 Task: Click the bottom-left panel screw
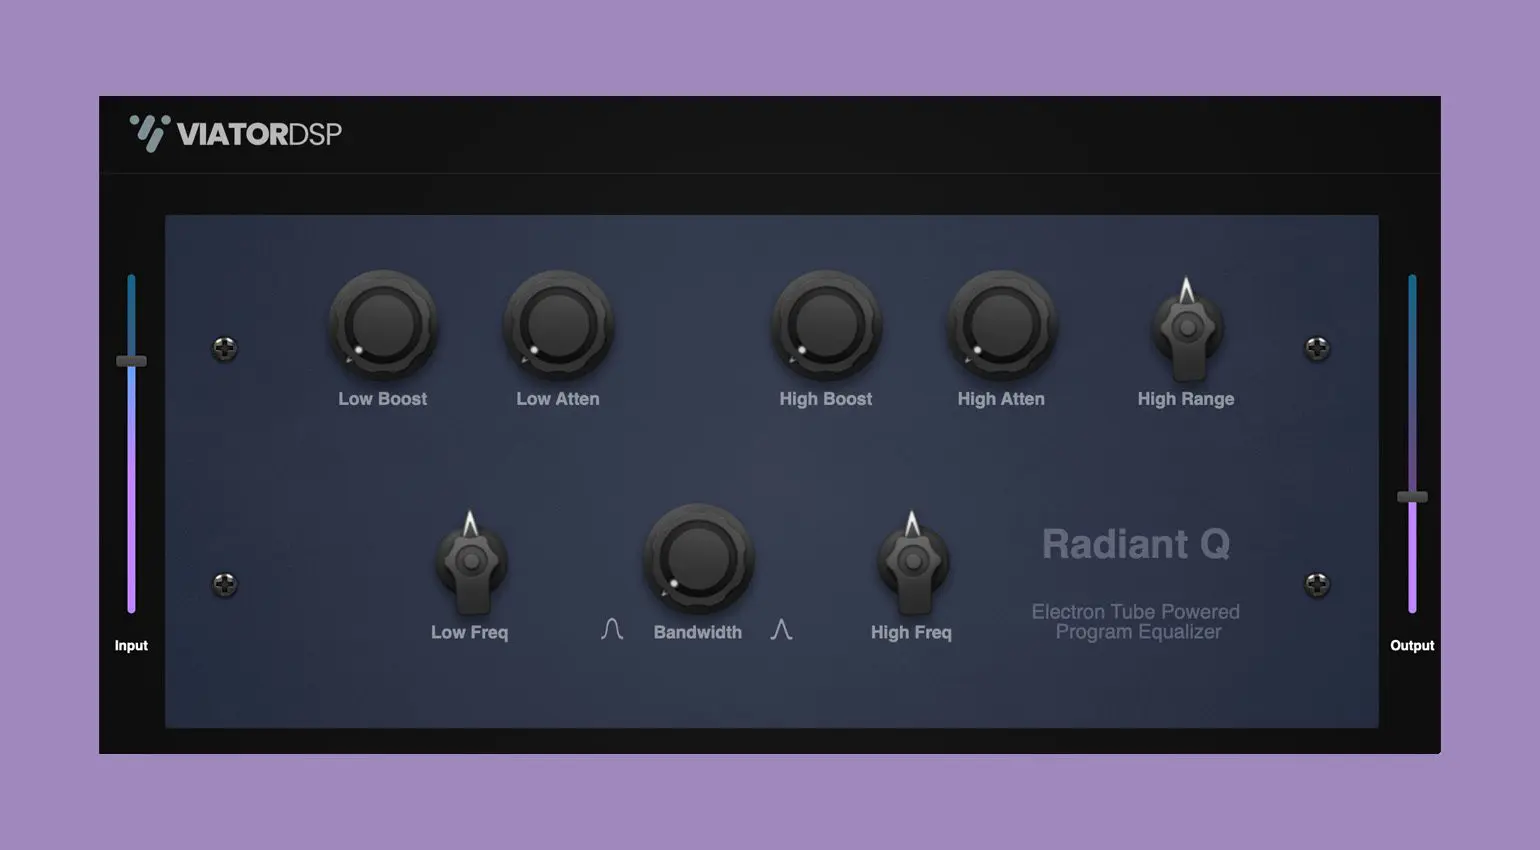(225, 585)
